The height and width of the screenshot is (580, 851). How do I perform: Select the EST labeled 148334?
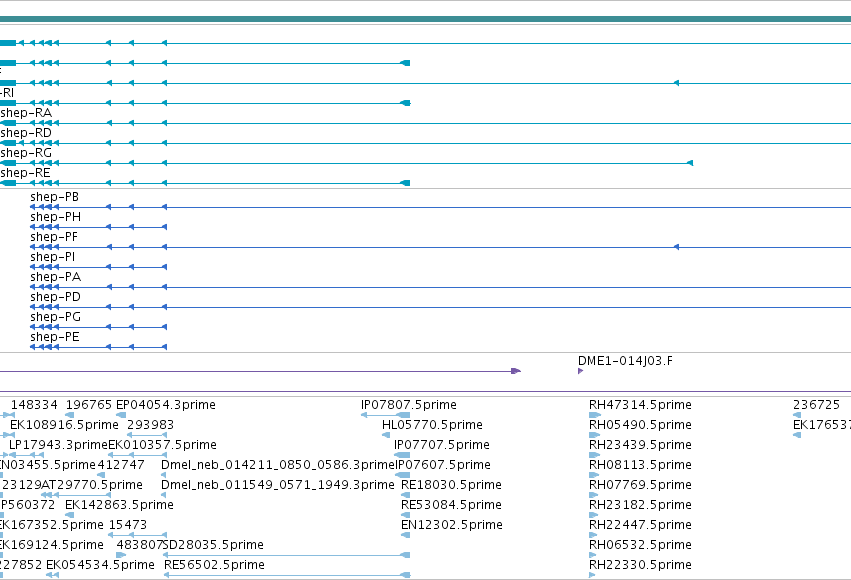(x=34, y=405)
